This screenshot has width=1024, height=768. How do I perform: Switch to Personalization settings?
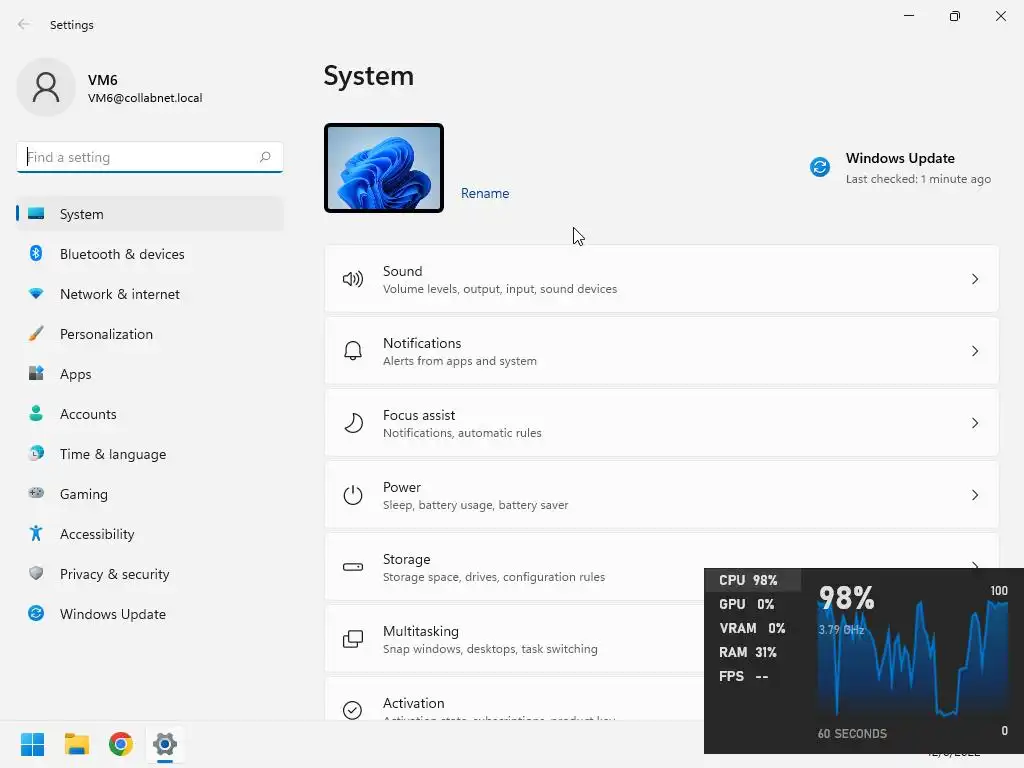(x=150, y=334)
